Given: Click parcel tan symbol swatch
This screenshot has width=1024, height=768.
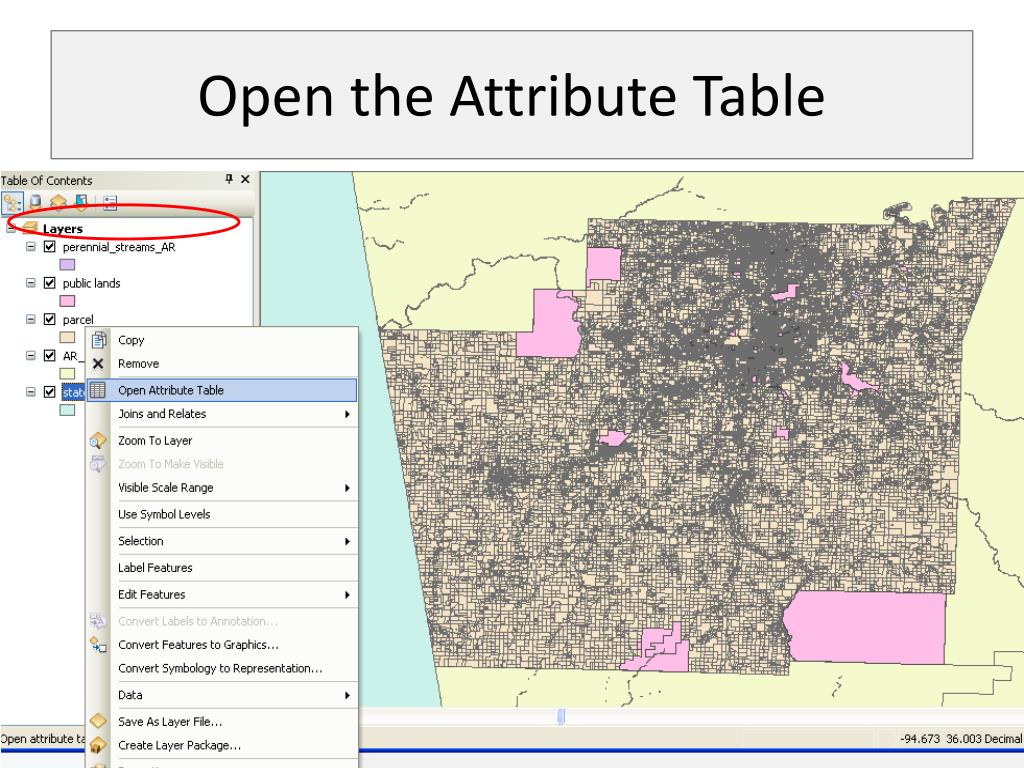Looking at the screenshot, I should [x=67, y=337].
